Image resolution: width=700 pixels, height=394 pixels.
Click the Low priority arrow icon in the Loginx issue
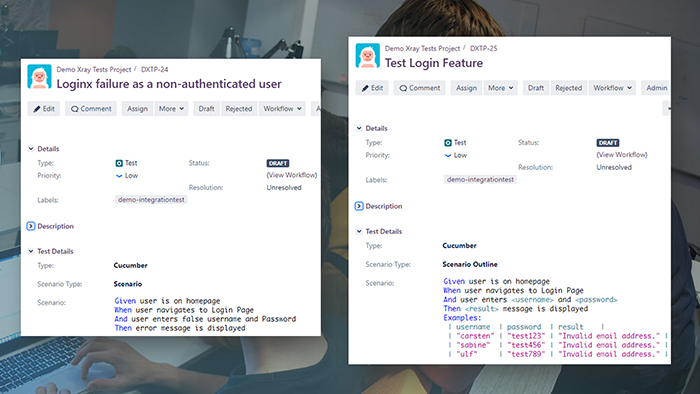click(x=119, y=176)
